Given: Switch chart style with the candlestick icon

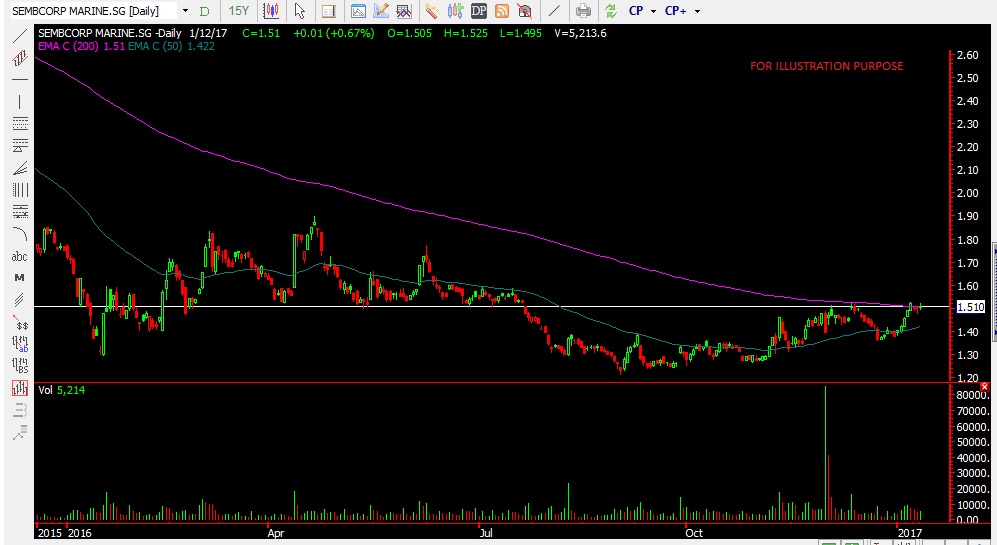Looking at the screenshot, I should tap(271, 11).
